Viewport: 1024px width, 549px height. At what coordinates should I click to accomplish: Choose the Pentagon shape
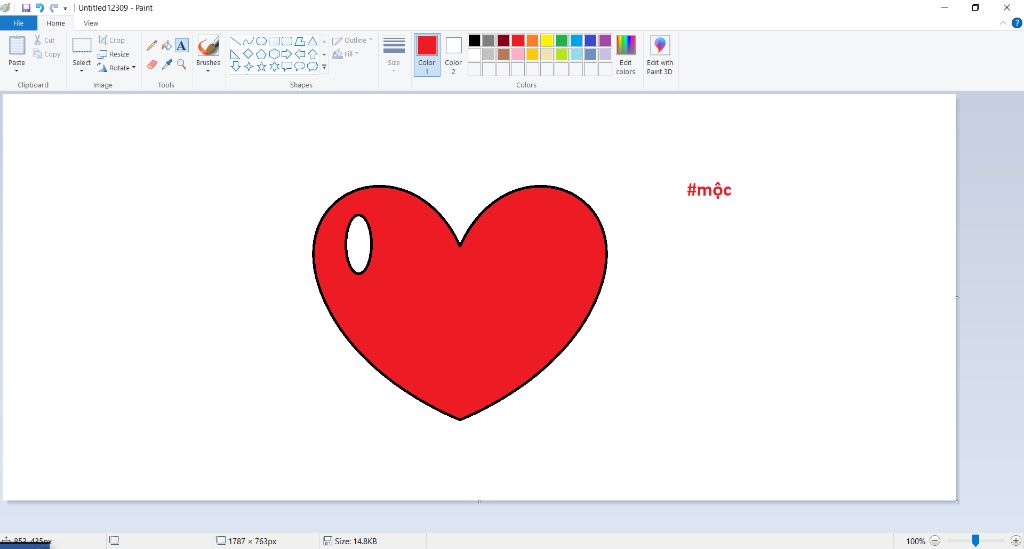pyautogui.click(x=261, y=54)
